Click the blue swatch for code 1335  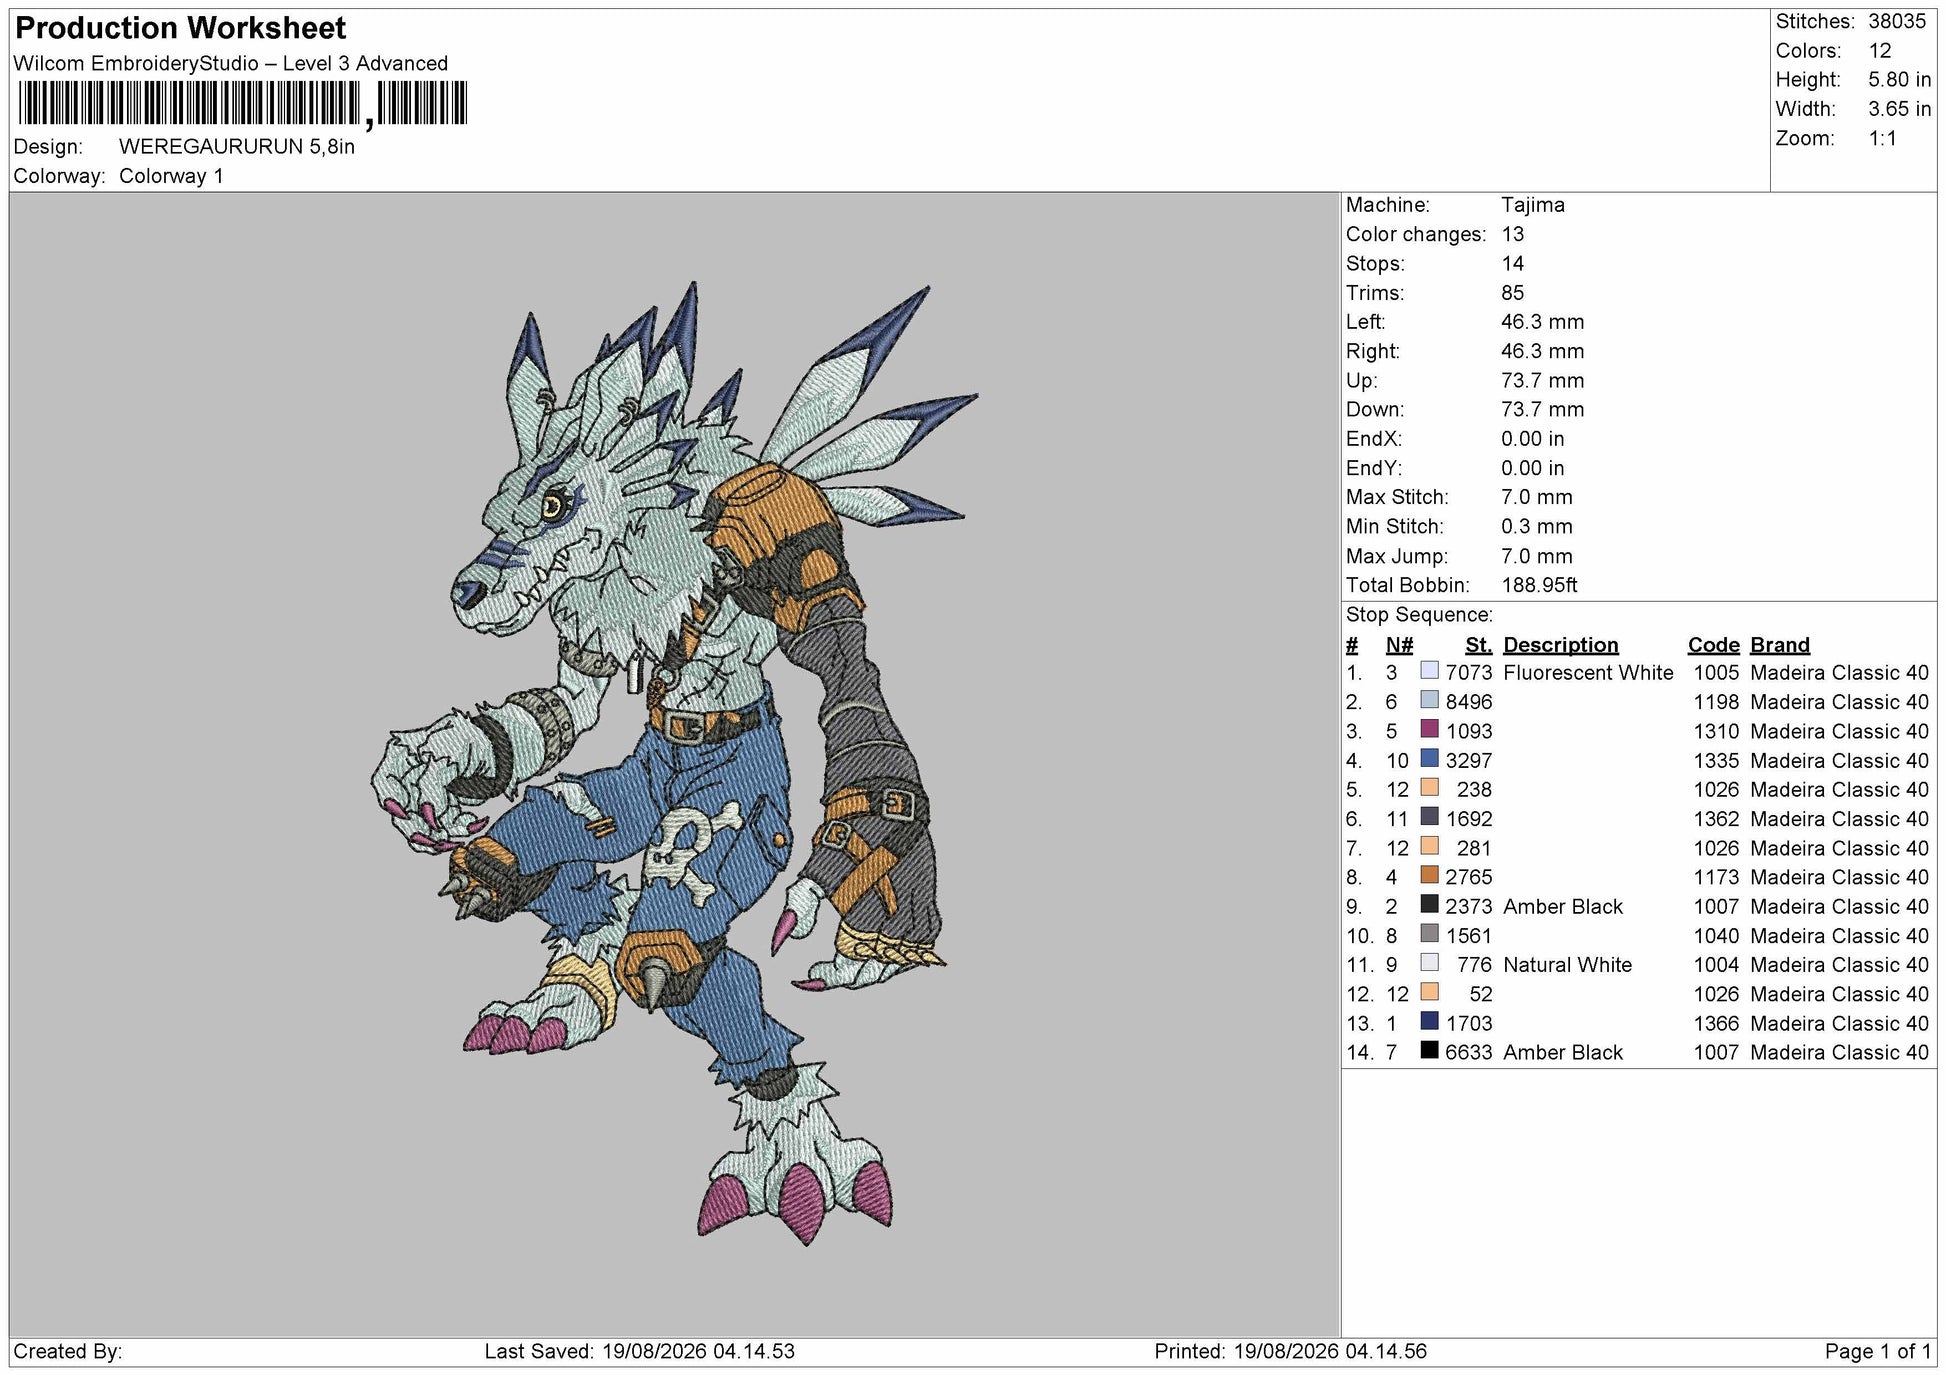[x=1429, y=758]
